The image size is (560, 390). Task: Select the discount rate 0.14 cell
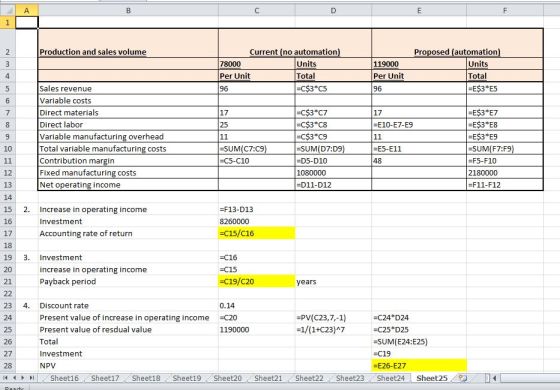pyautogui.click(x=257, y=306)
